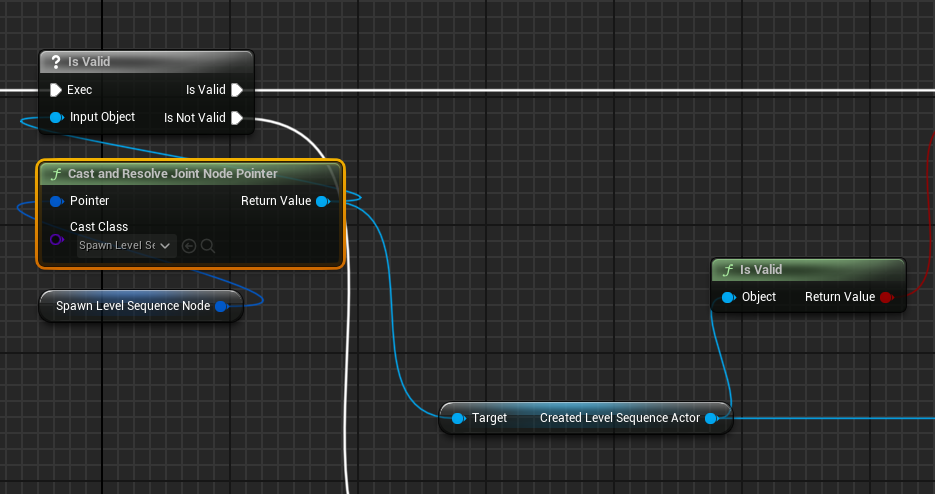Click Return Value pin of Cast and Resolve node

pyautogui.click(x=322, y=201)
